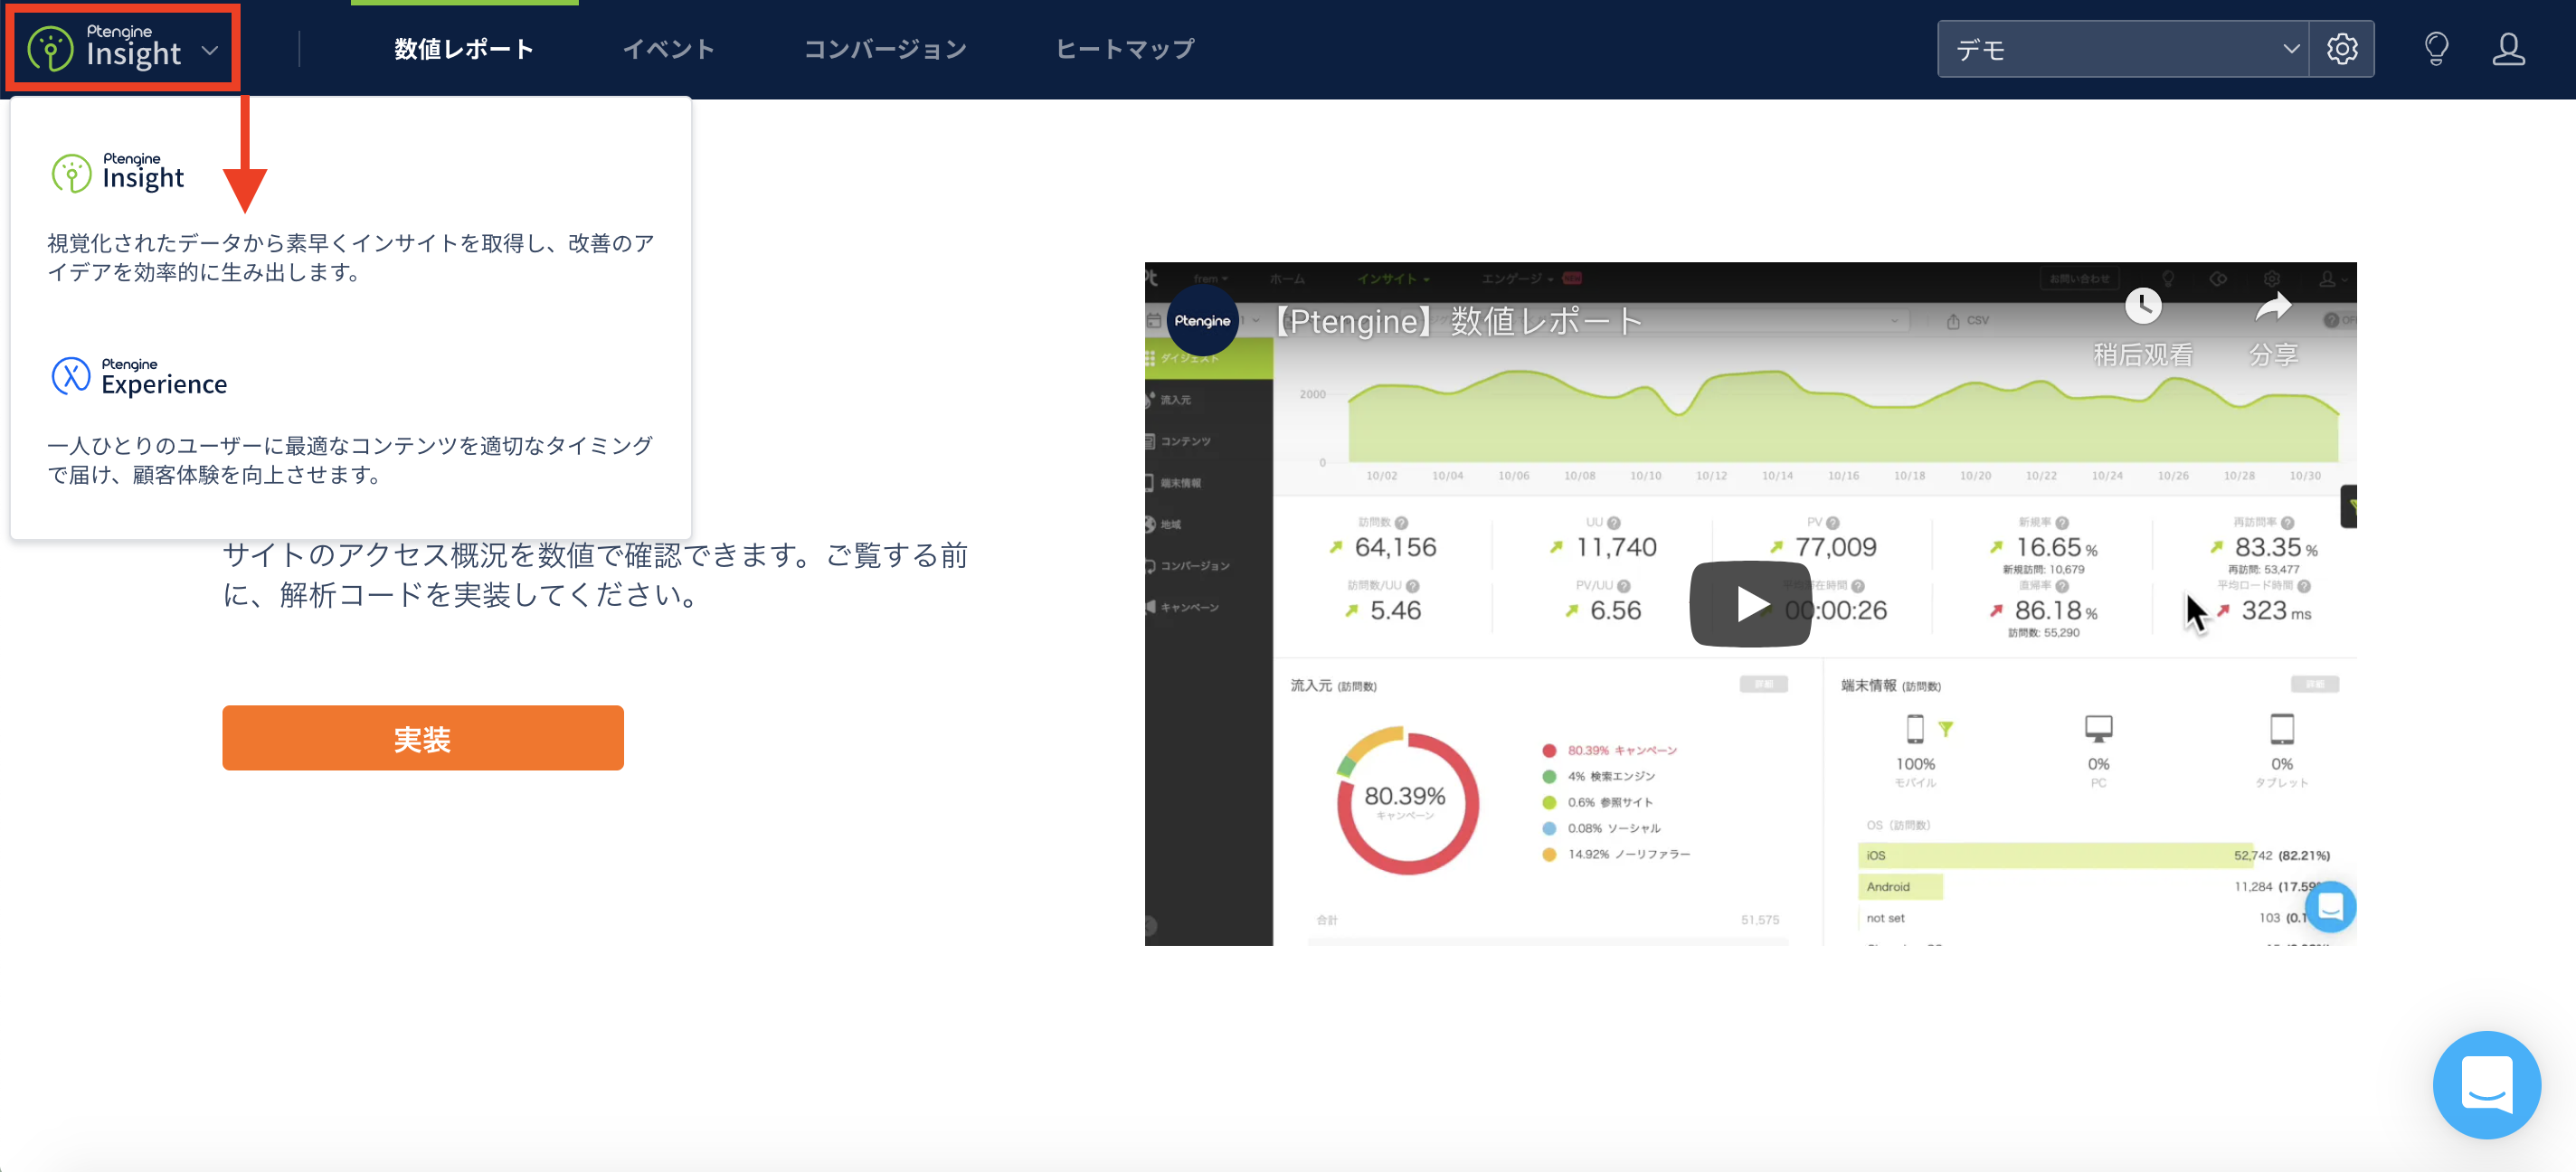The height and width of the screenshot is (1172, 2576).
Task: Click the access overview description text
Action: point(595,575)
